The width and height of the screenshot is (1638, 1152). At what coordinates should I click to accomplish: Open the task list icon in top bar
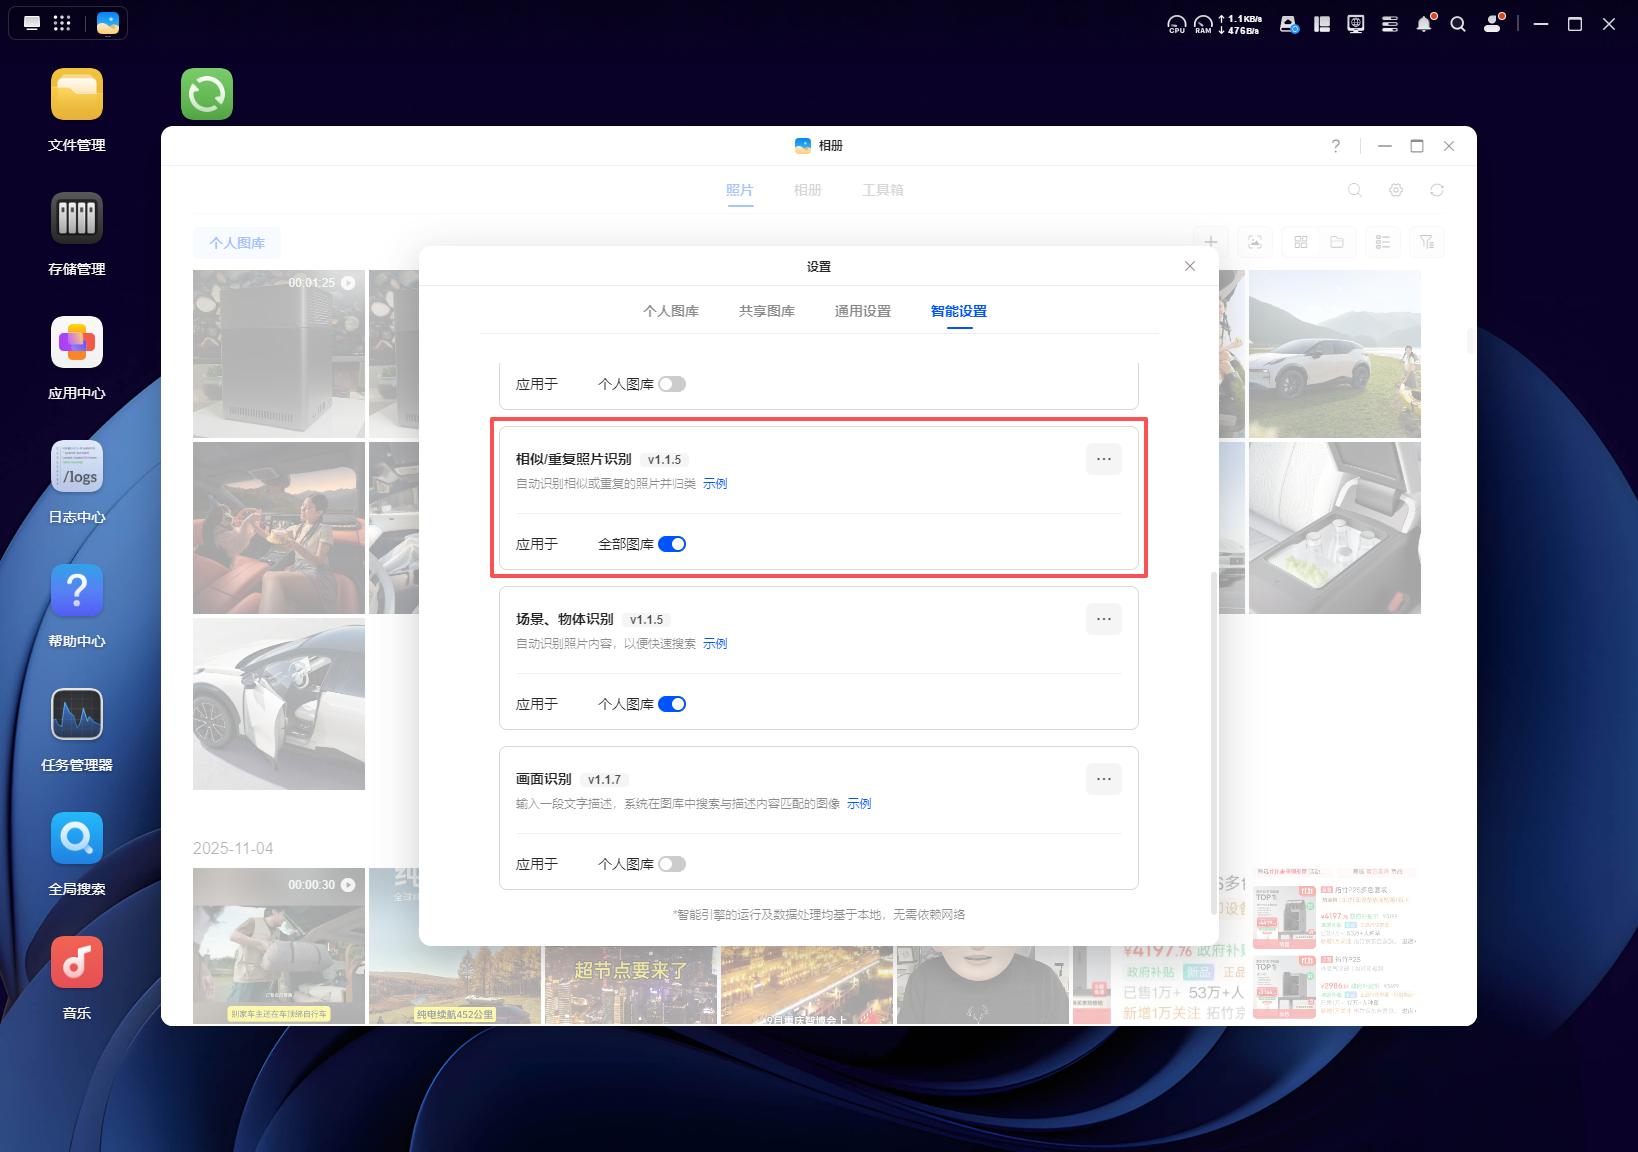[x=1390, y=24]
